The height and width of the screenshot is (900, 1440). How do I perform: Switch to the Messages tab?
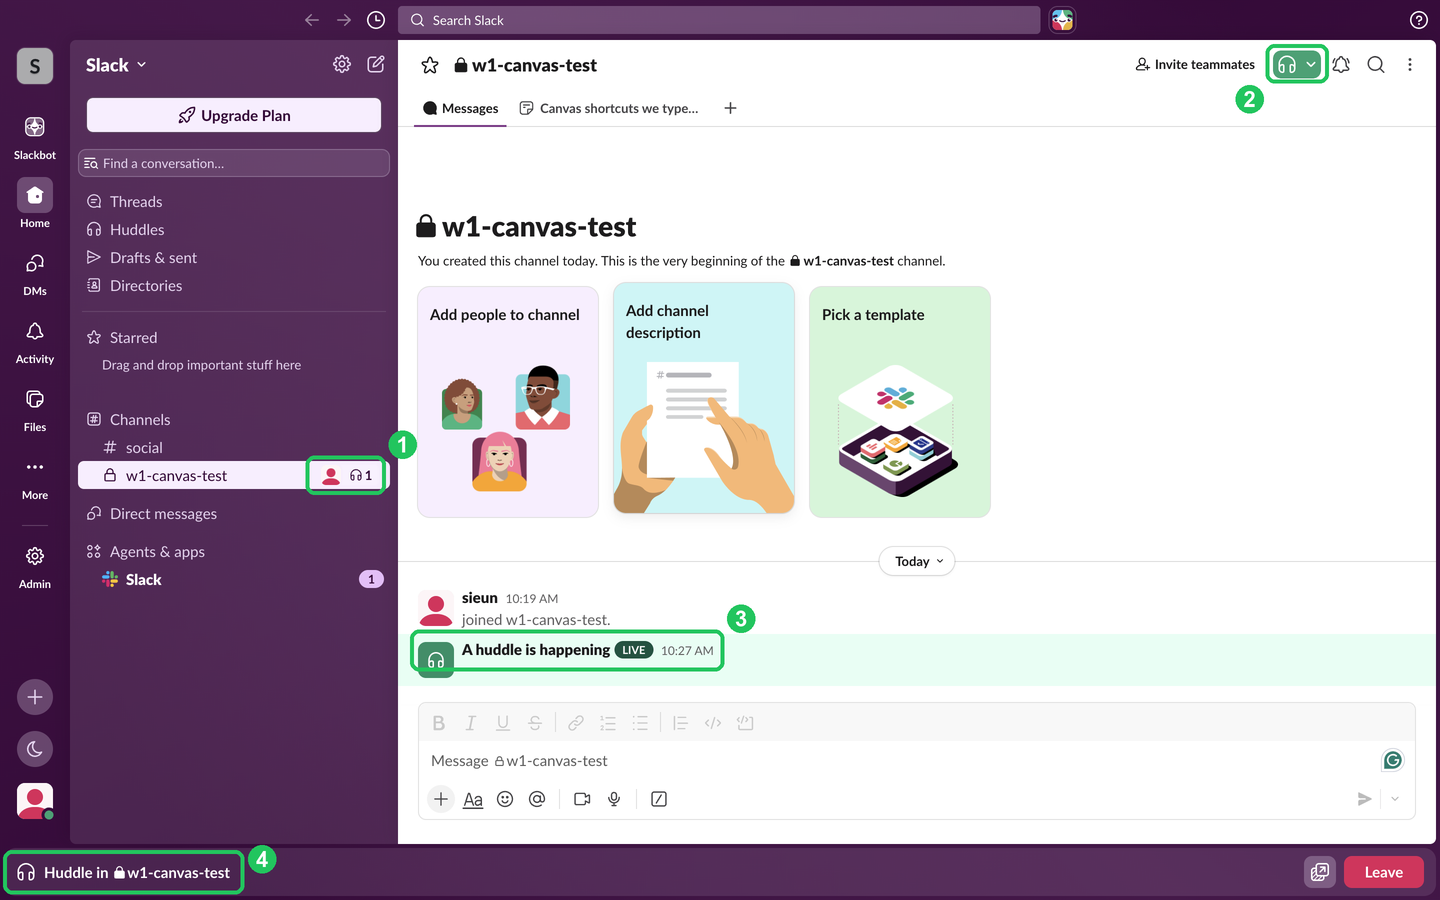460,108
